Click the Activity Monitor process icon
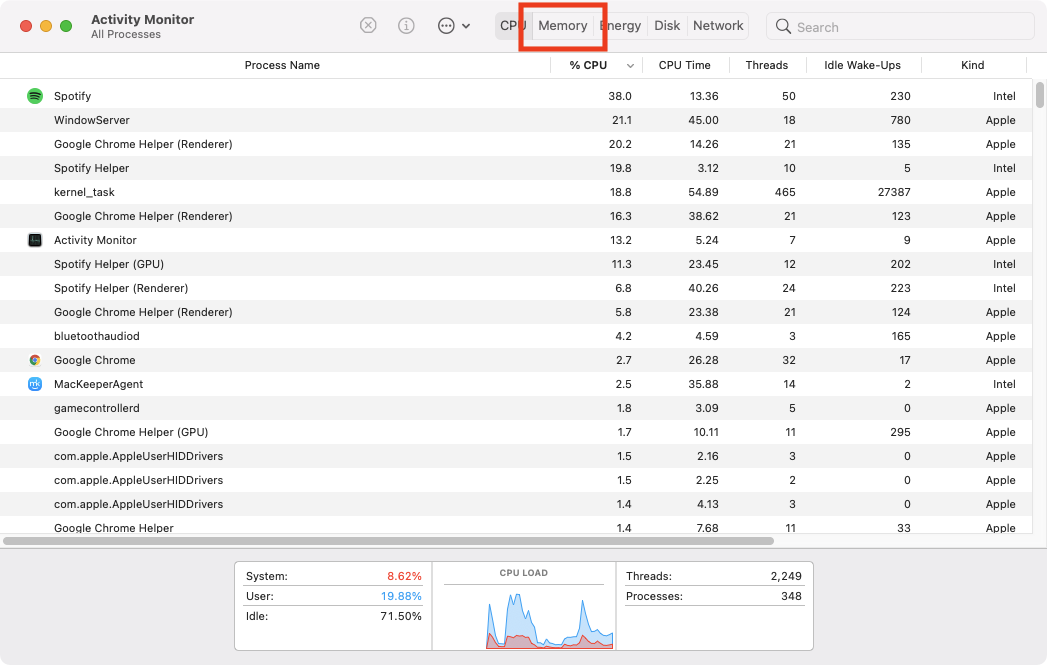The width and height of the screenshot is (1047, 665). pyautogui.click(x=35, y=240)
